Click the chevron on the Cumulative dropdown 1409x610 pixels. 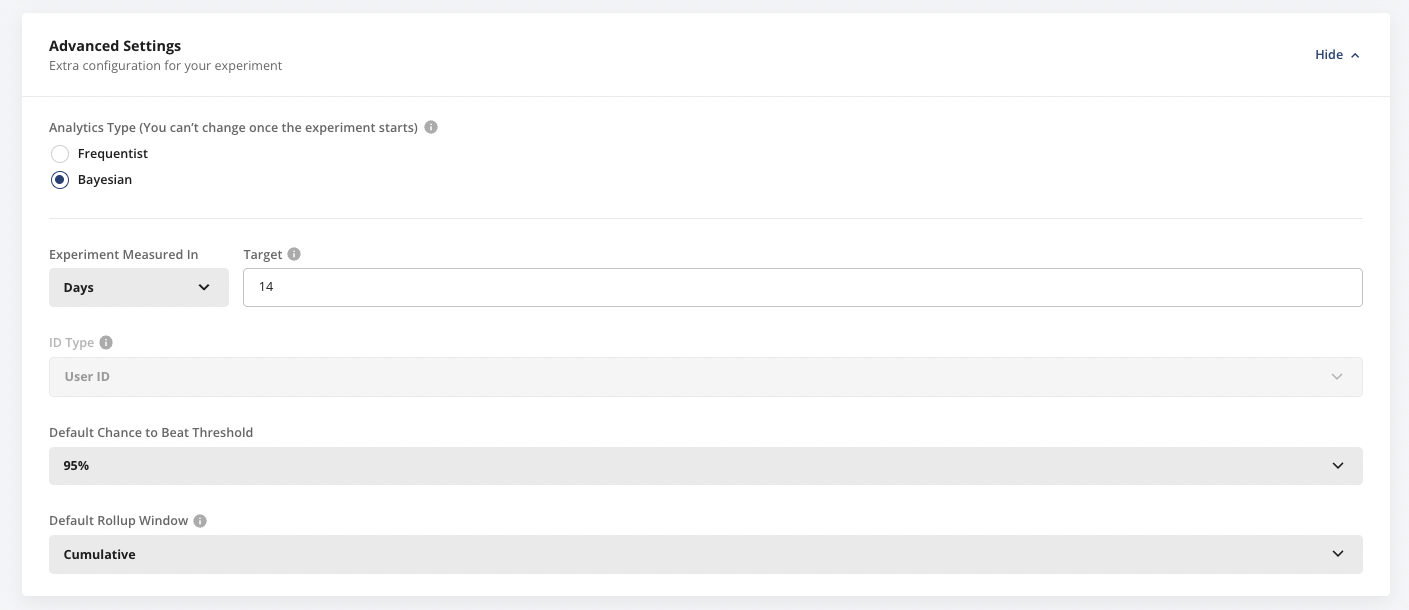pos(1340,554)
